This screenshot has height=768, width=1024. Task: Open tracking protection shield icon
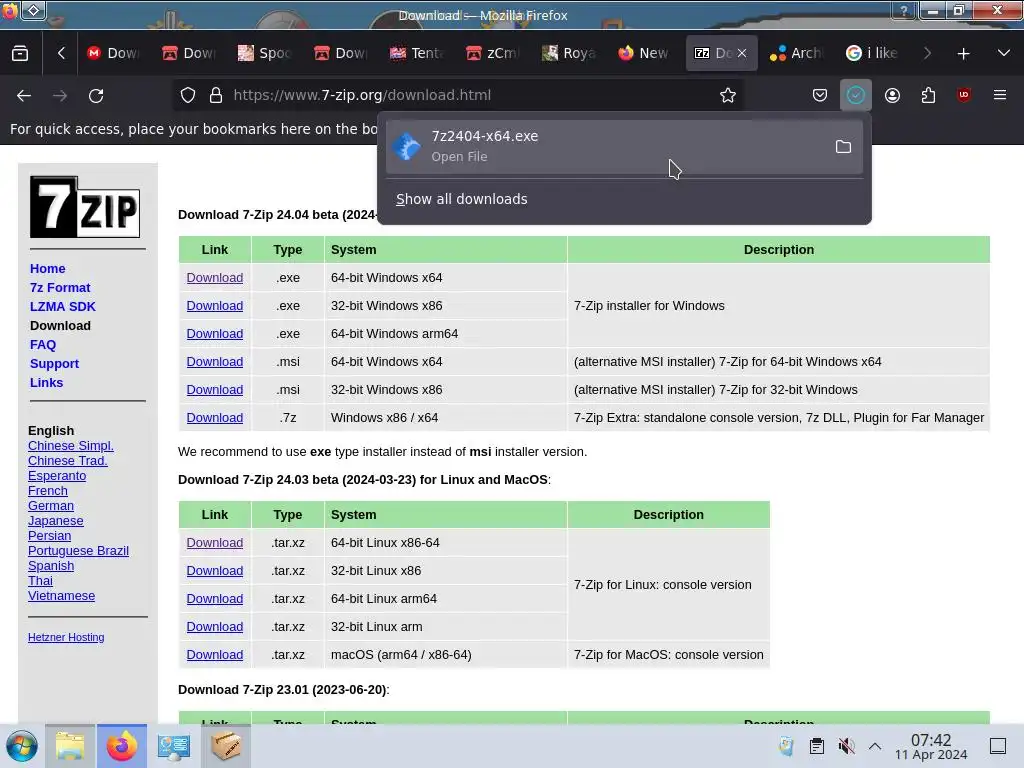[188, 95]
